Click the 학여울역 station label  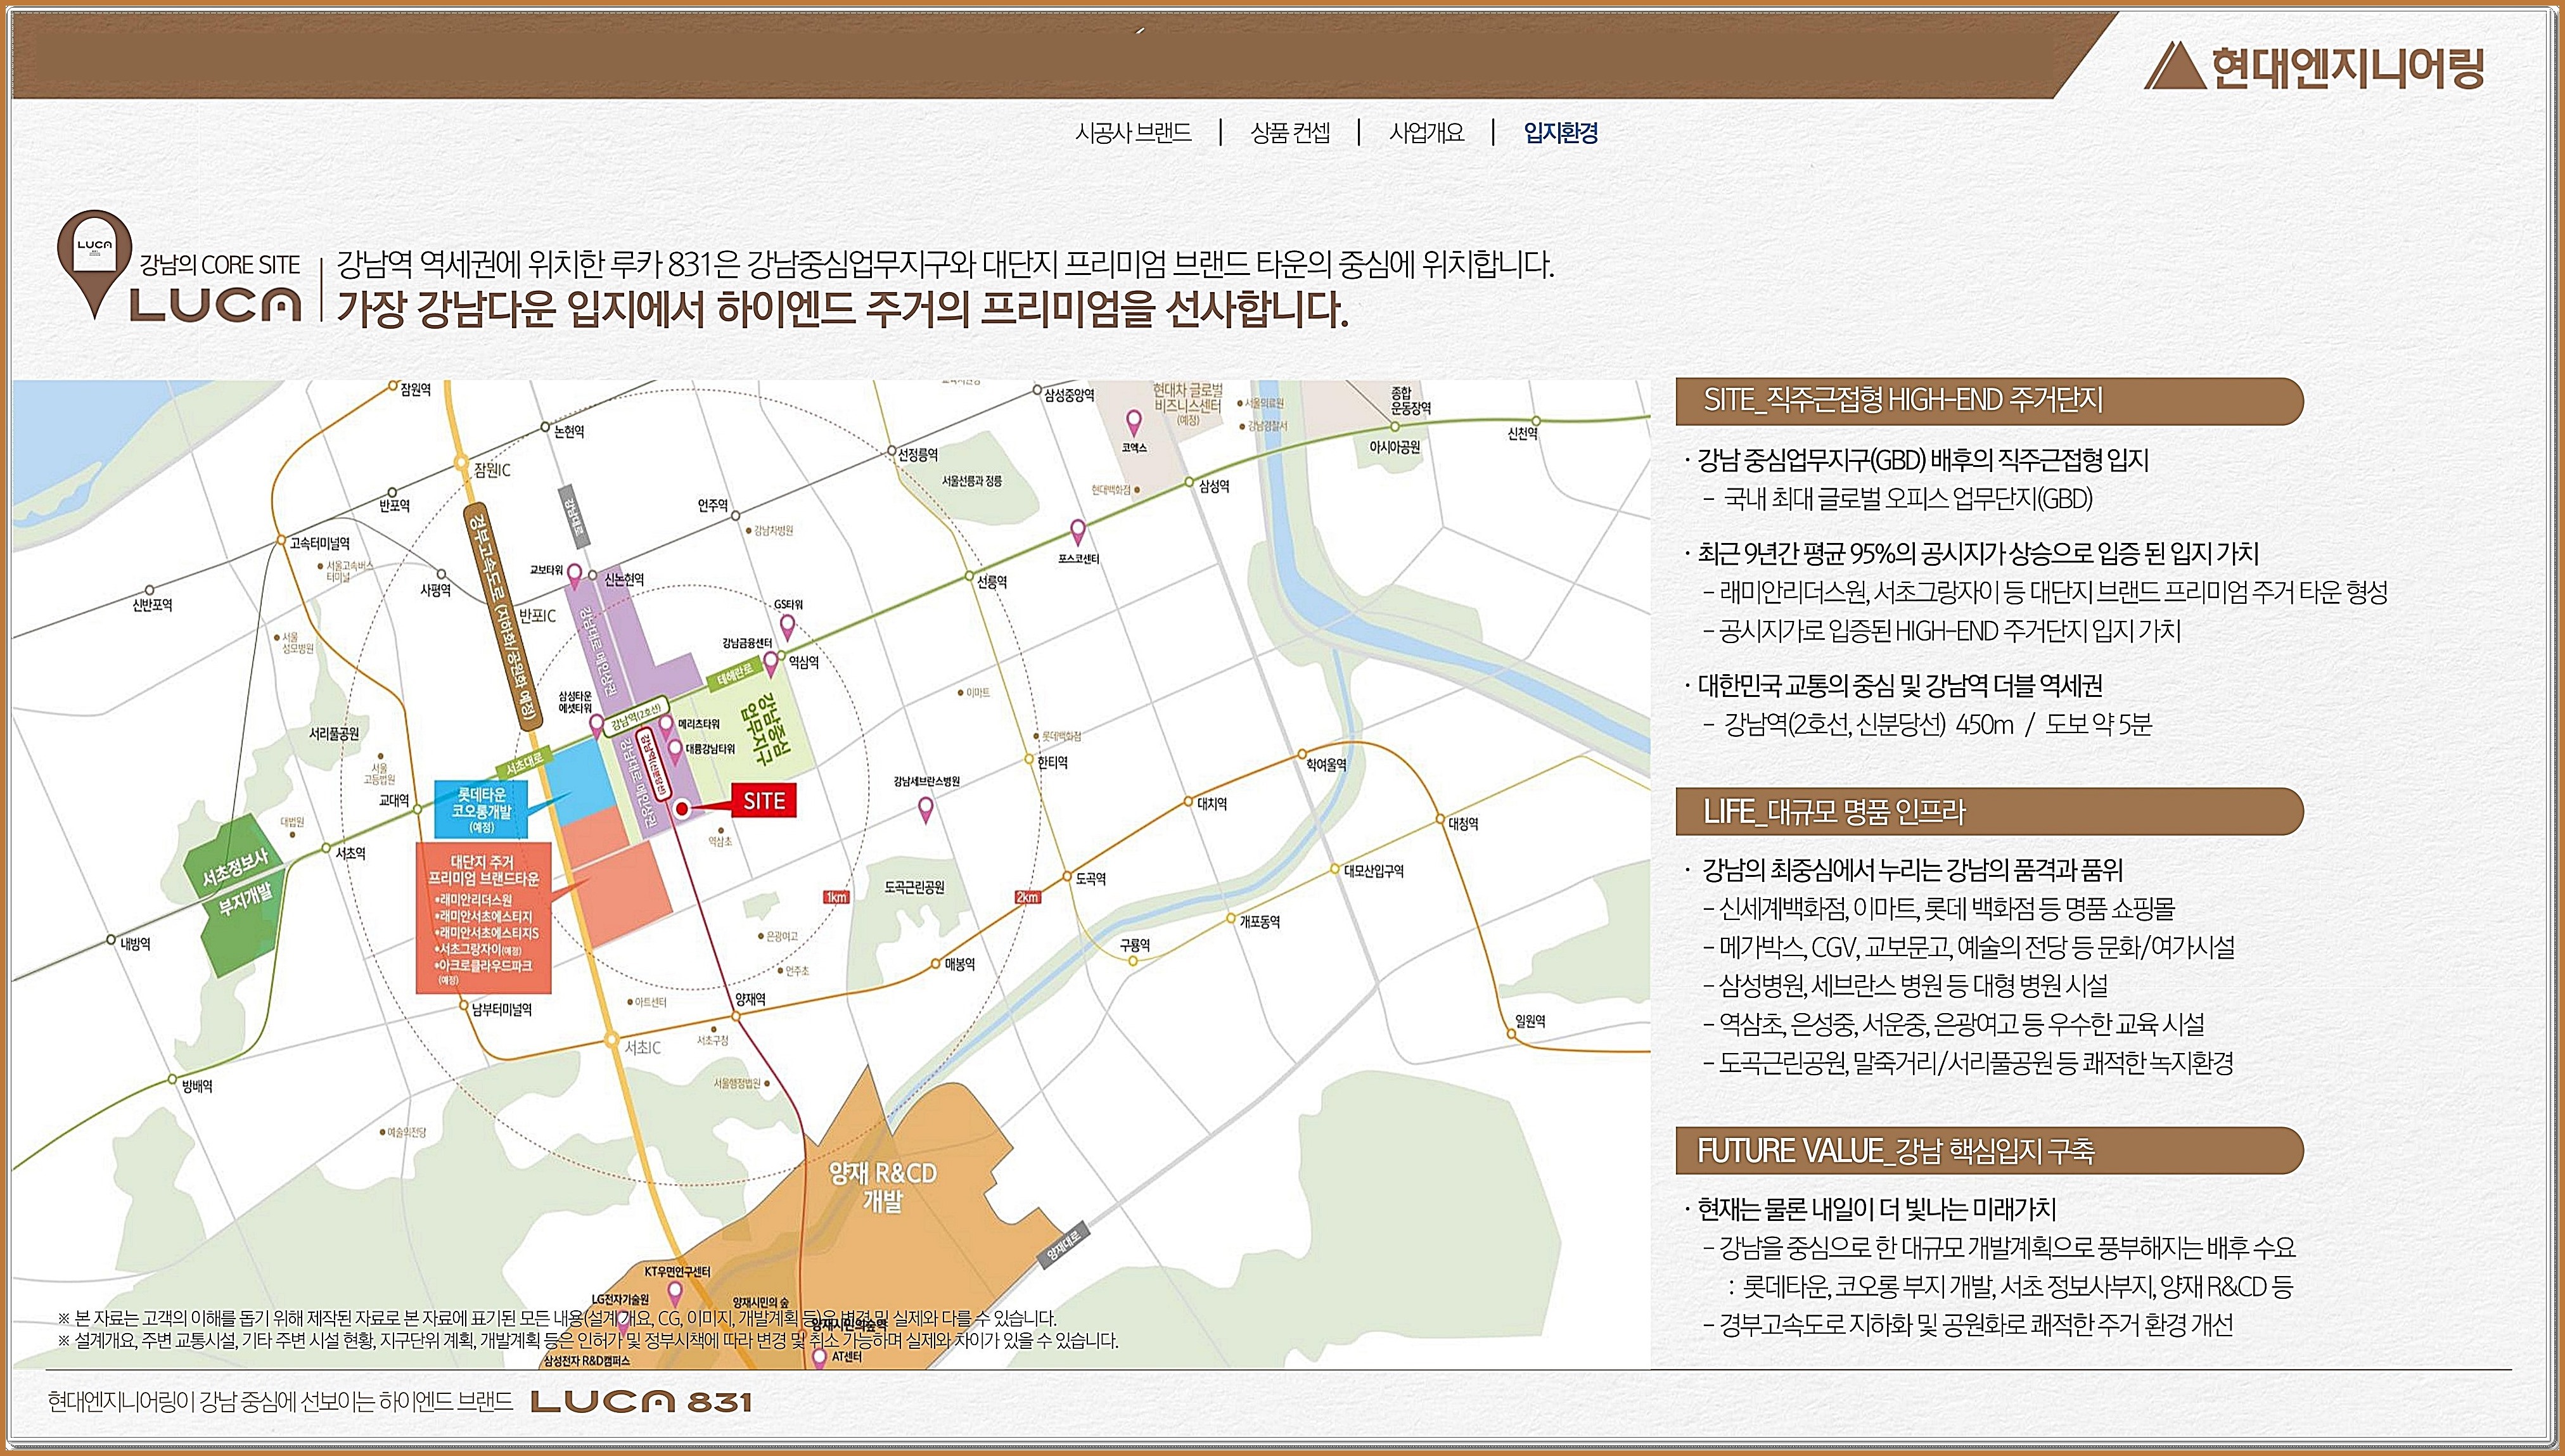(1326, 764)
